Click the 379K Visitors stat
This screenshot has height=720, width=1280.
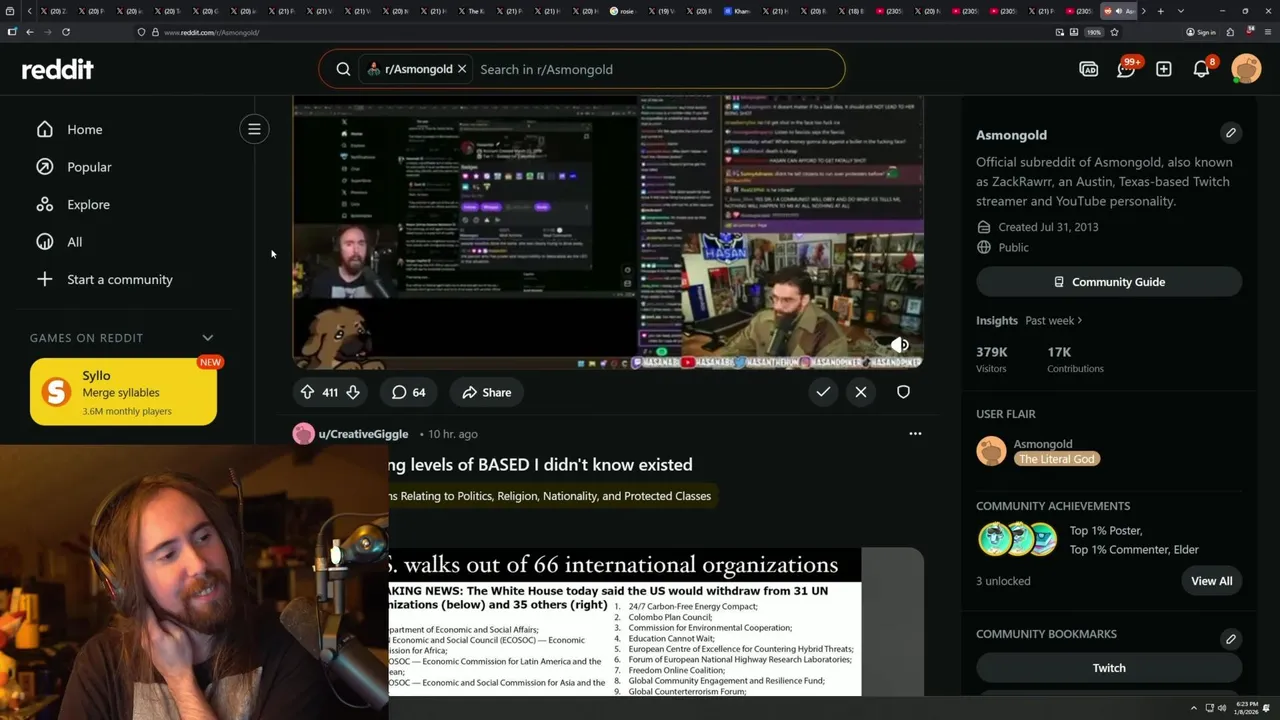pyautogui.click(x=992, y=359)
